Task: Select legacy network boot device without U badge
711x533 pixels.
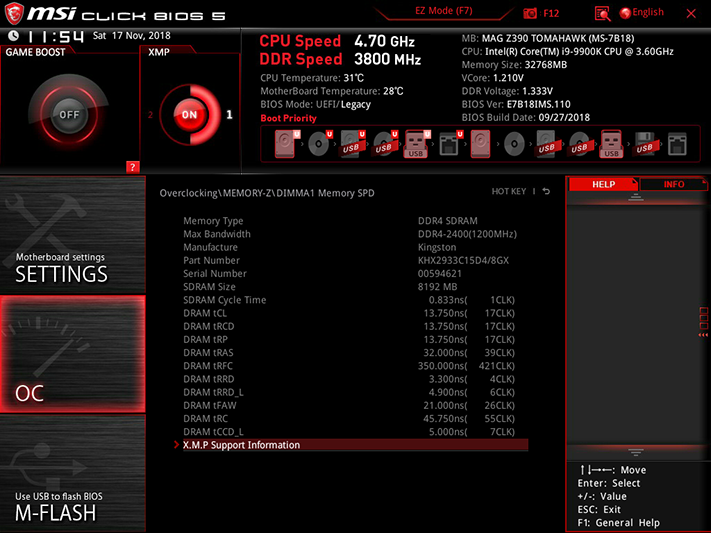Action: [677, 144]
